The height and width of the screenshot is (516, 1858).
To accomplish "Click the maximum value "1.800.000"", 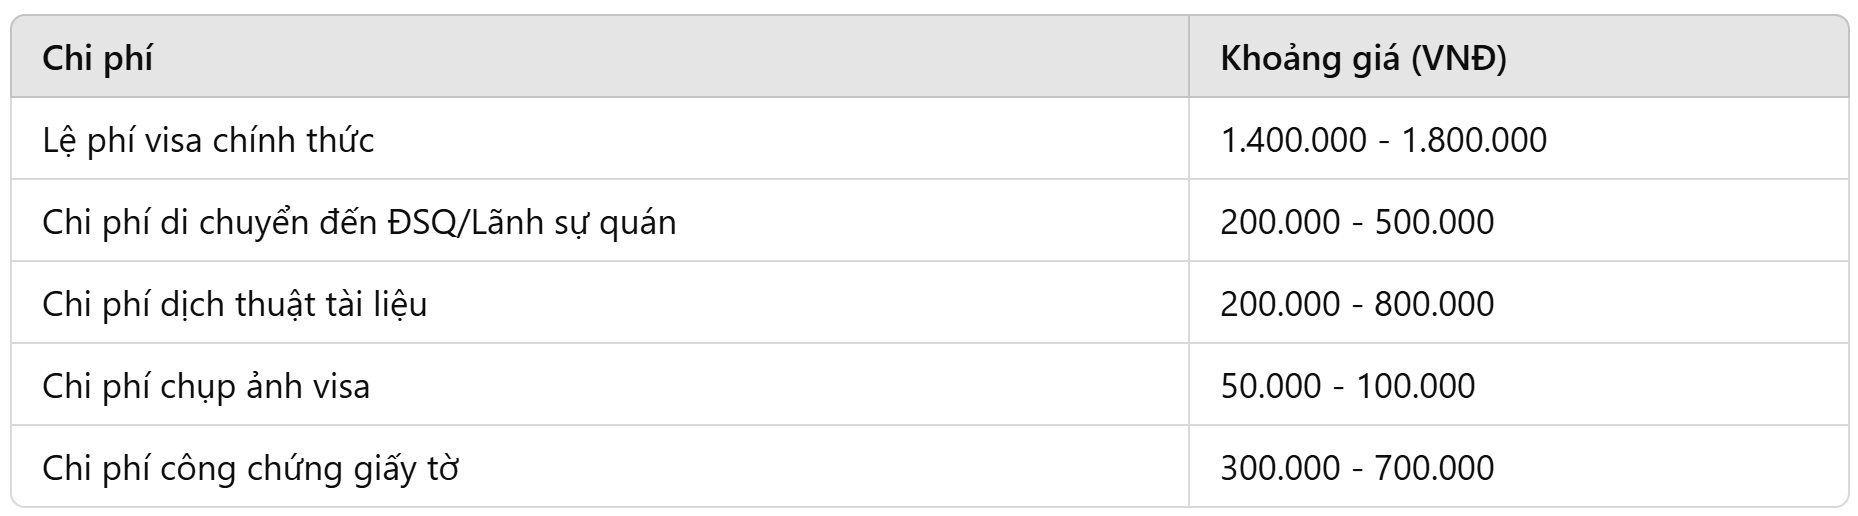I will pyautogui.click(x=1474, y=140).
